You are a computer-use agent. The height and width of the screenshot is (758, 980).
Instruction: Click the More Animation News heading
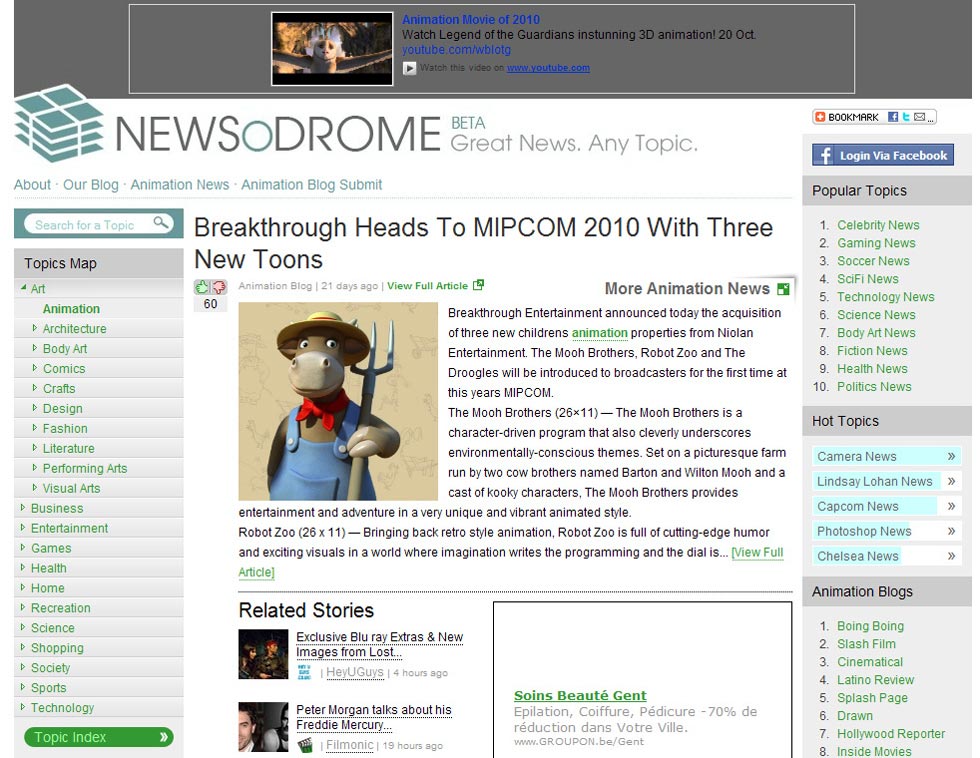687,288
